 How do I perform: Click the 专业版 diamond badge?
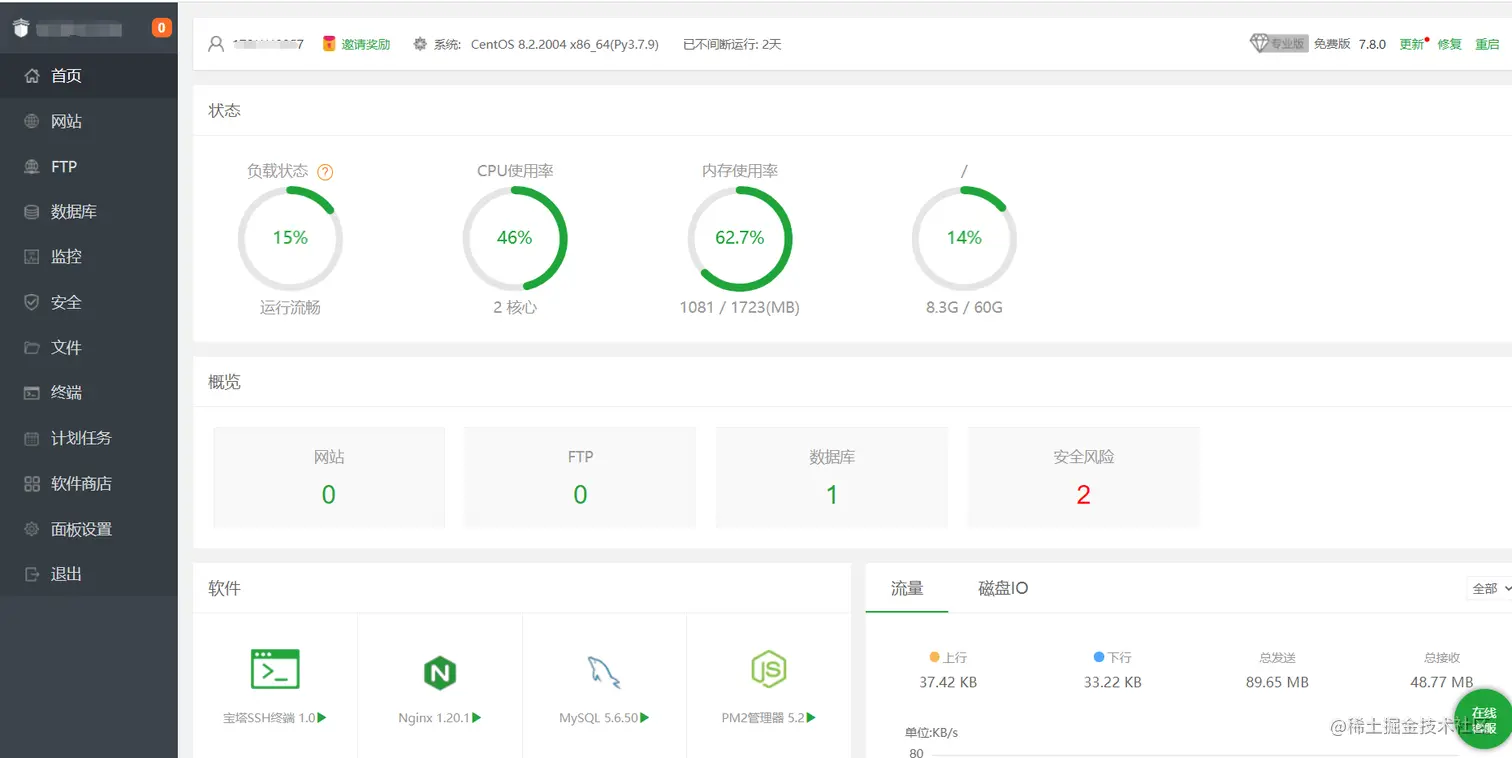click(x=1279, y=44)
